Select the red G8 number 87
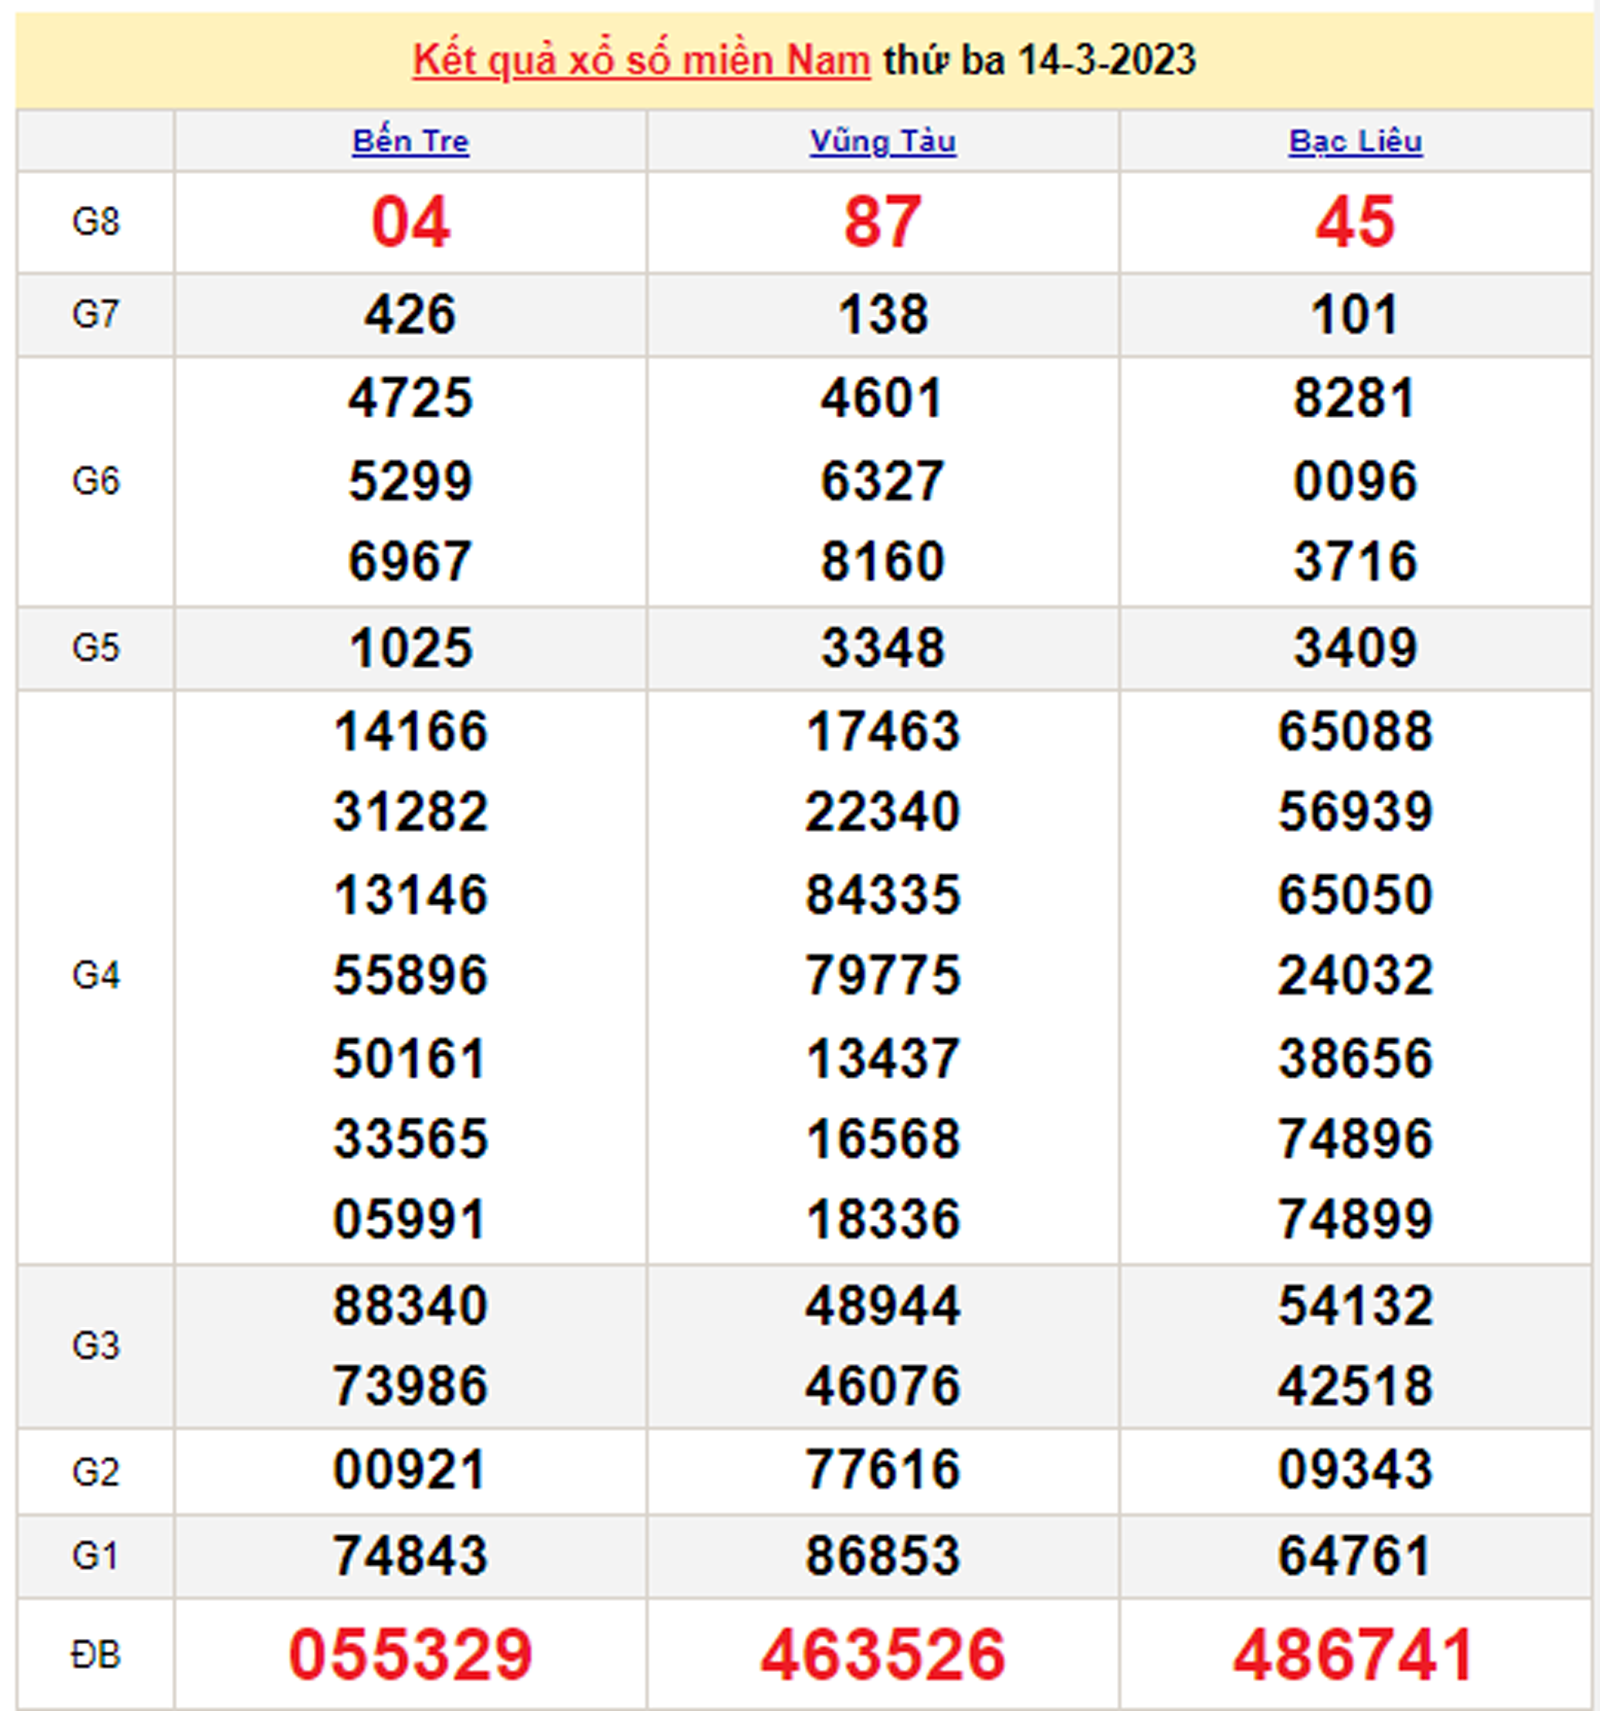Viewport: 1600px width, 1711px height. click(882, 222)
